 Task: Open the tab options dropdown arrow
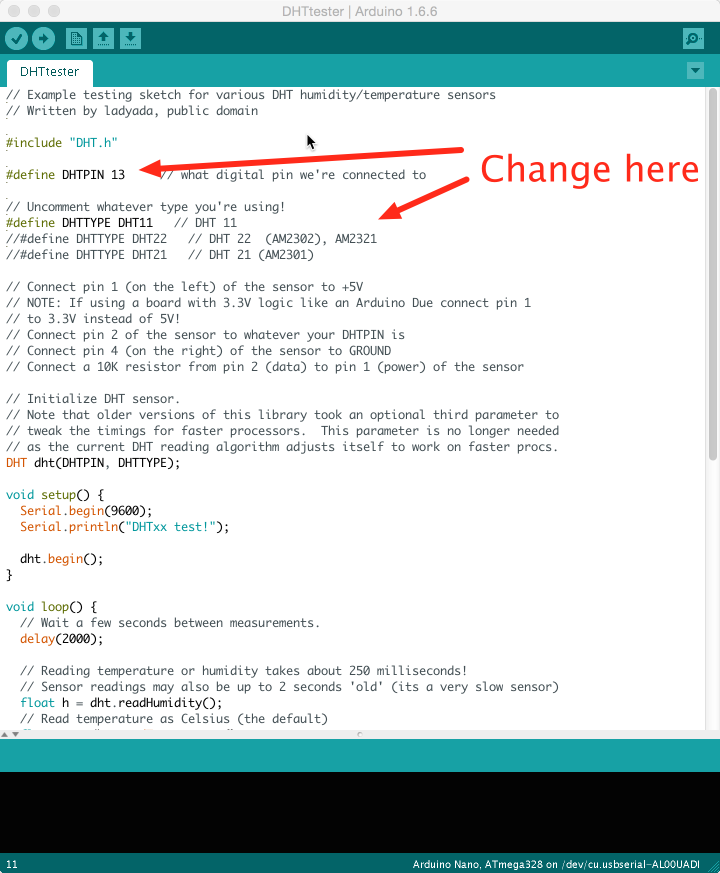coord(696,71)
